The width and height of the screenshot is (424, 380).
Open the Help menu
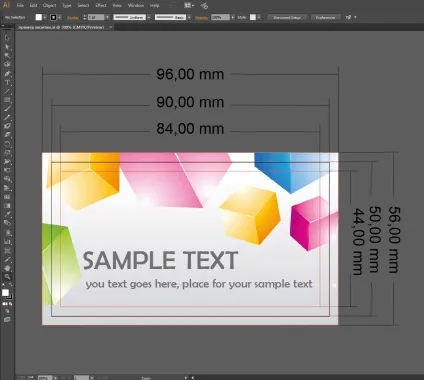[154, 5]
